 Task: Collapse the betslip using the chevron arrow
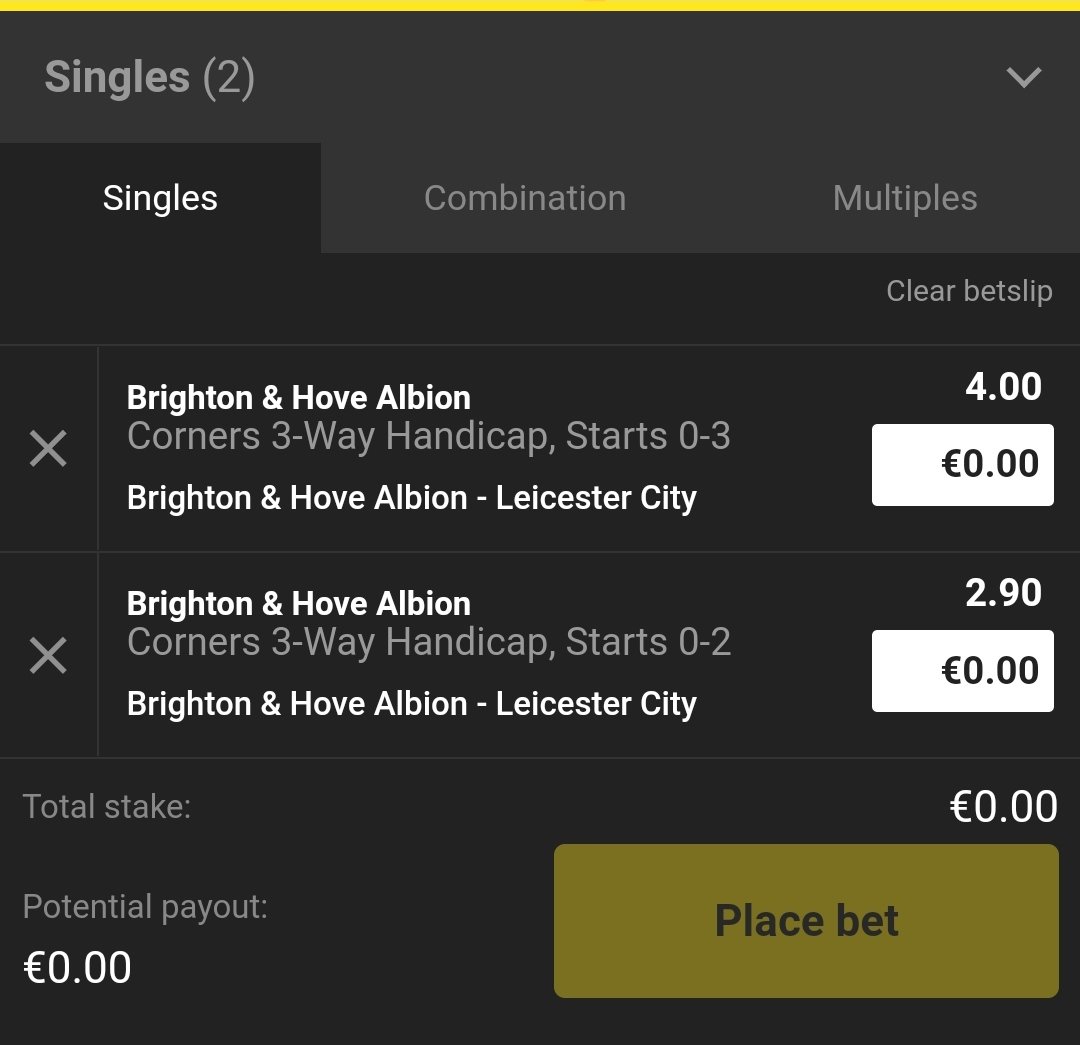pyautogui.click(x=1024, y=77)
